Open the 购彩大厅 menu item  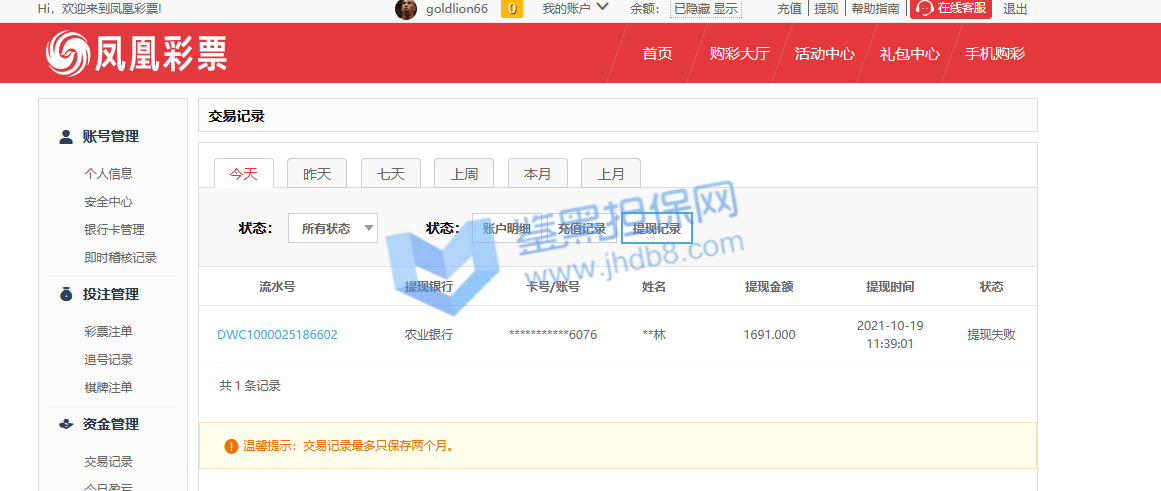coord(739,54)
